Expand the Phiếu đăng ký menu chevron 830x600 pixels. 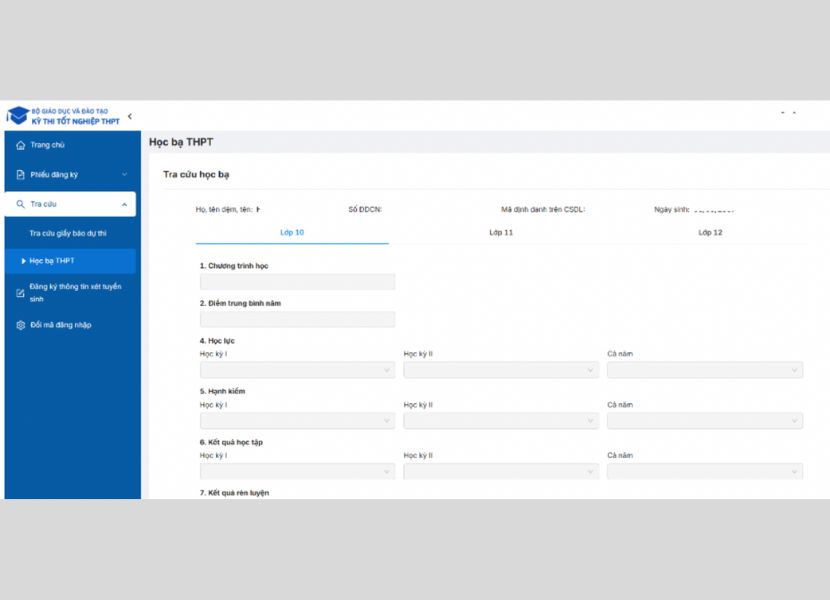[124, 175]
